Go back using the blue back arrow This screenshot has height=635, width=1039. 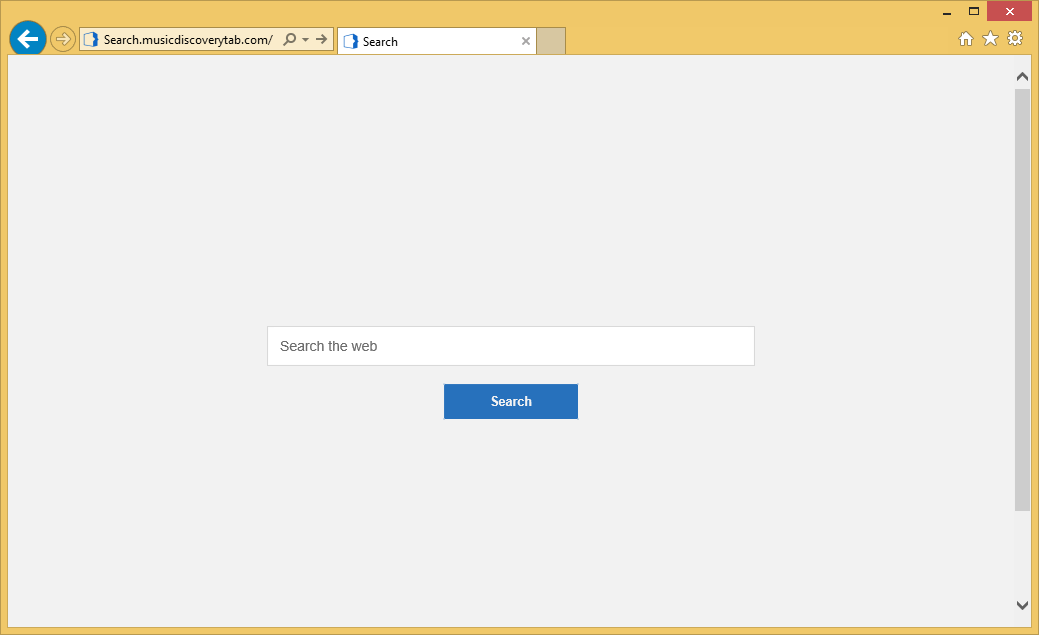[28, 39]
